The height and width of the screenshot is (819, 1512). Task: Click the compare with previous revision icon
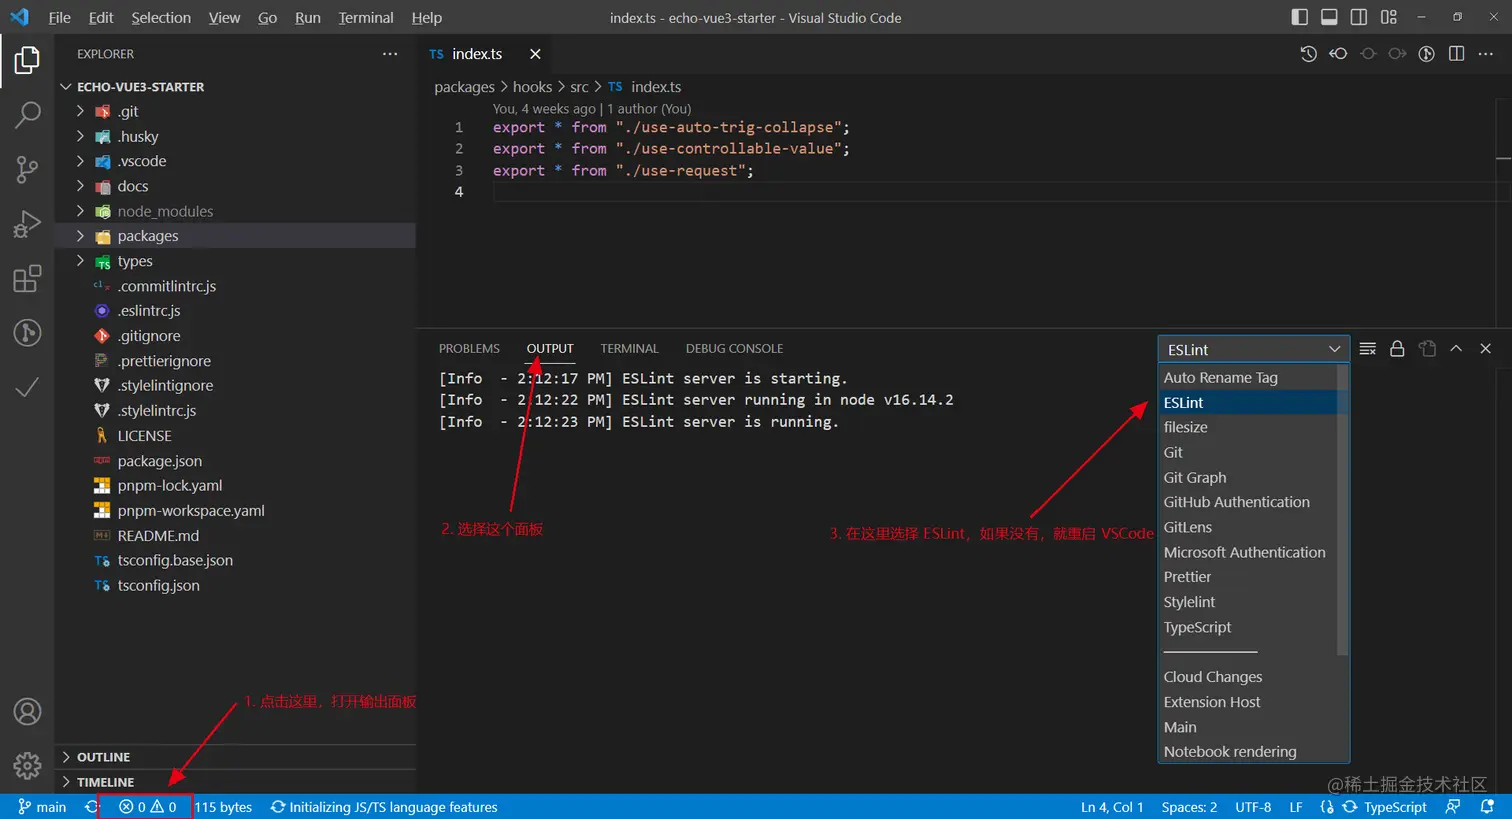click(1338, 54)
